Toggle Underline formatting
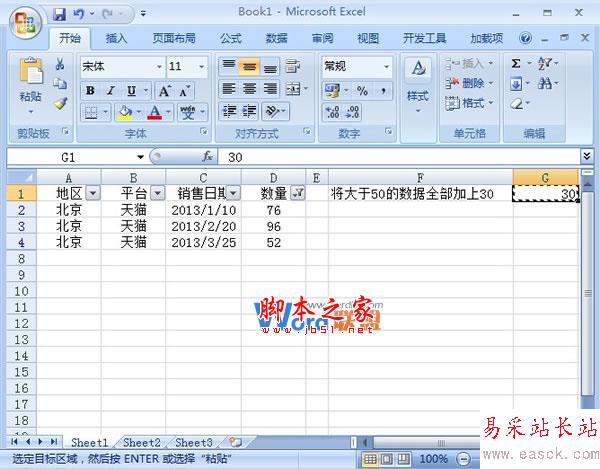The height and width of the screenshot is (469, 600). click(132, 91)
